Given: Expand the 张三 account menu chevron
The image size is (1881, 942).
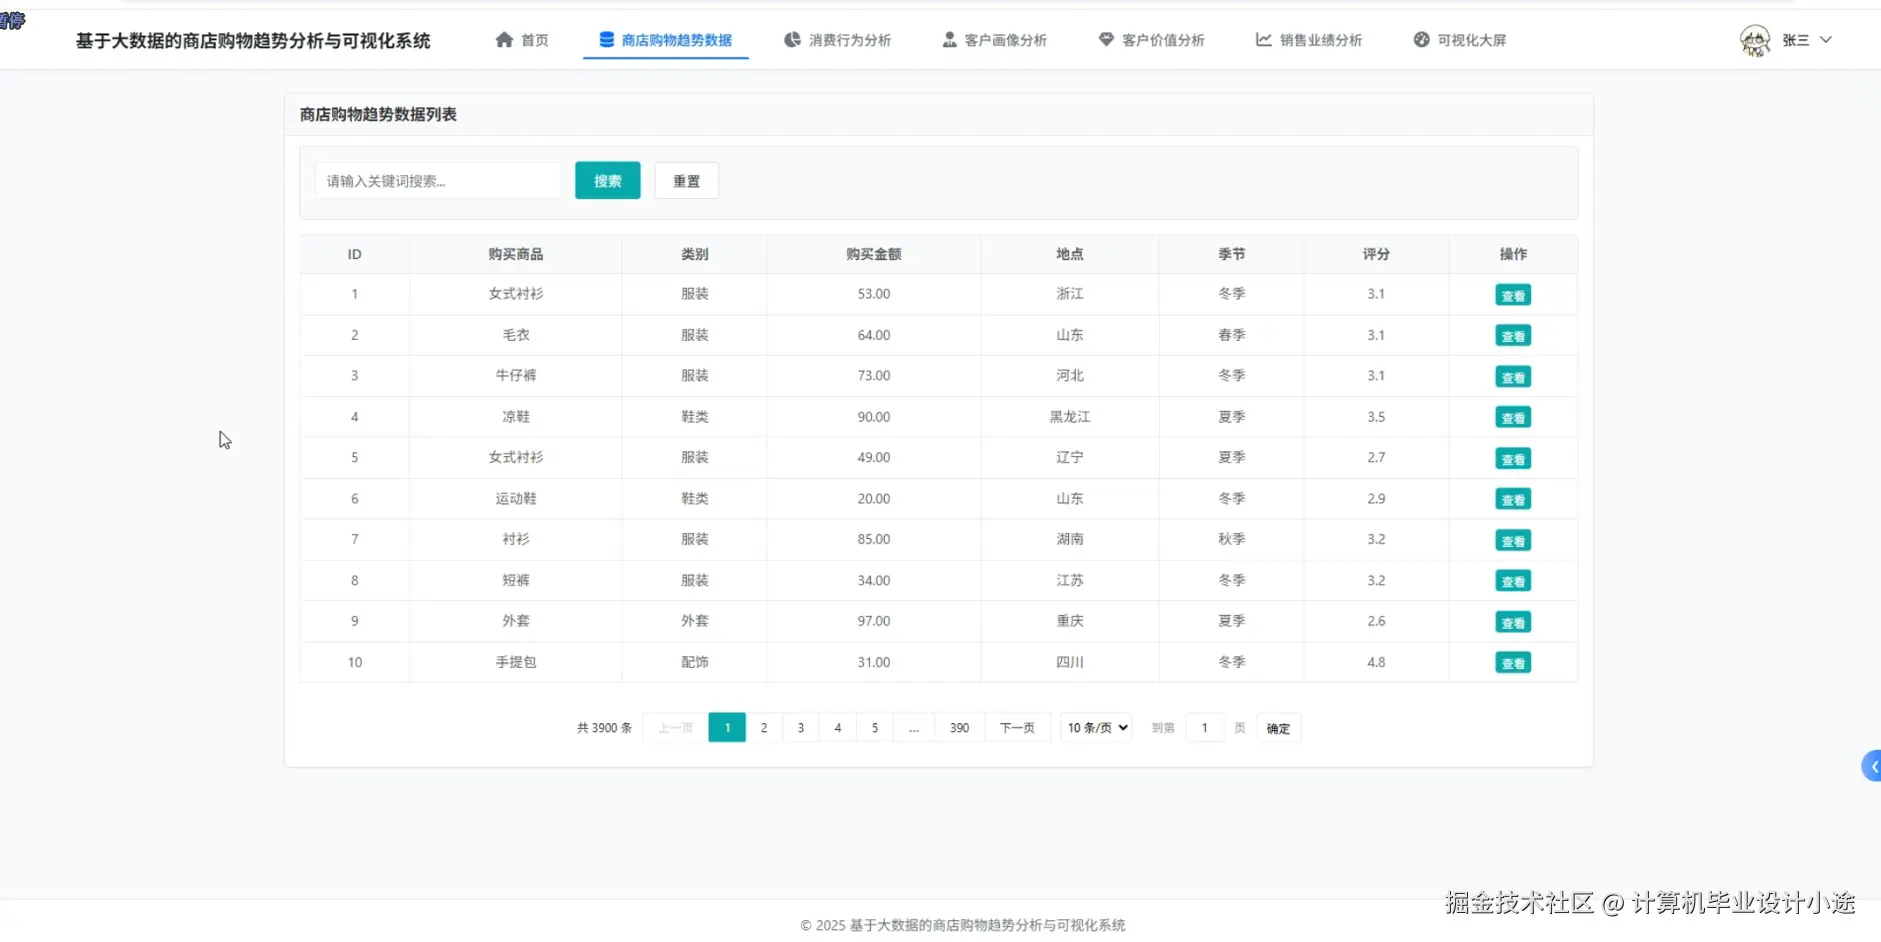Looking at the screenshot, I should tap(1828, 41).
